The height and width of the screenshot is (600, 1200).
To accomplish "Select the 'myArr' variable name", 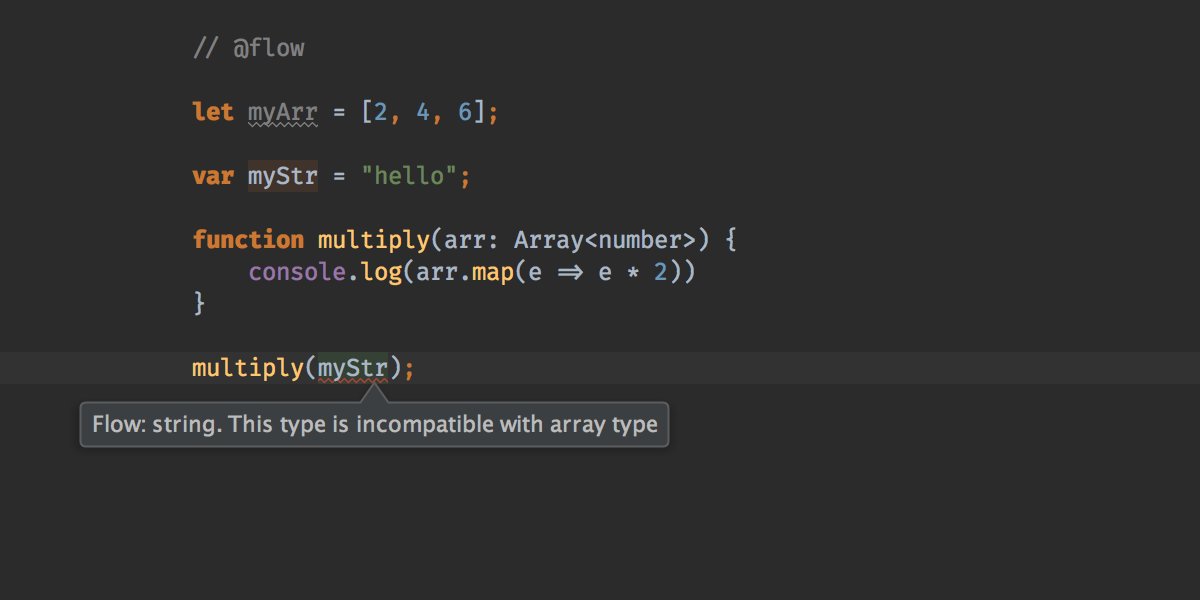I will tap(283, 113).
